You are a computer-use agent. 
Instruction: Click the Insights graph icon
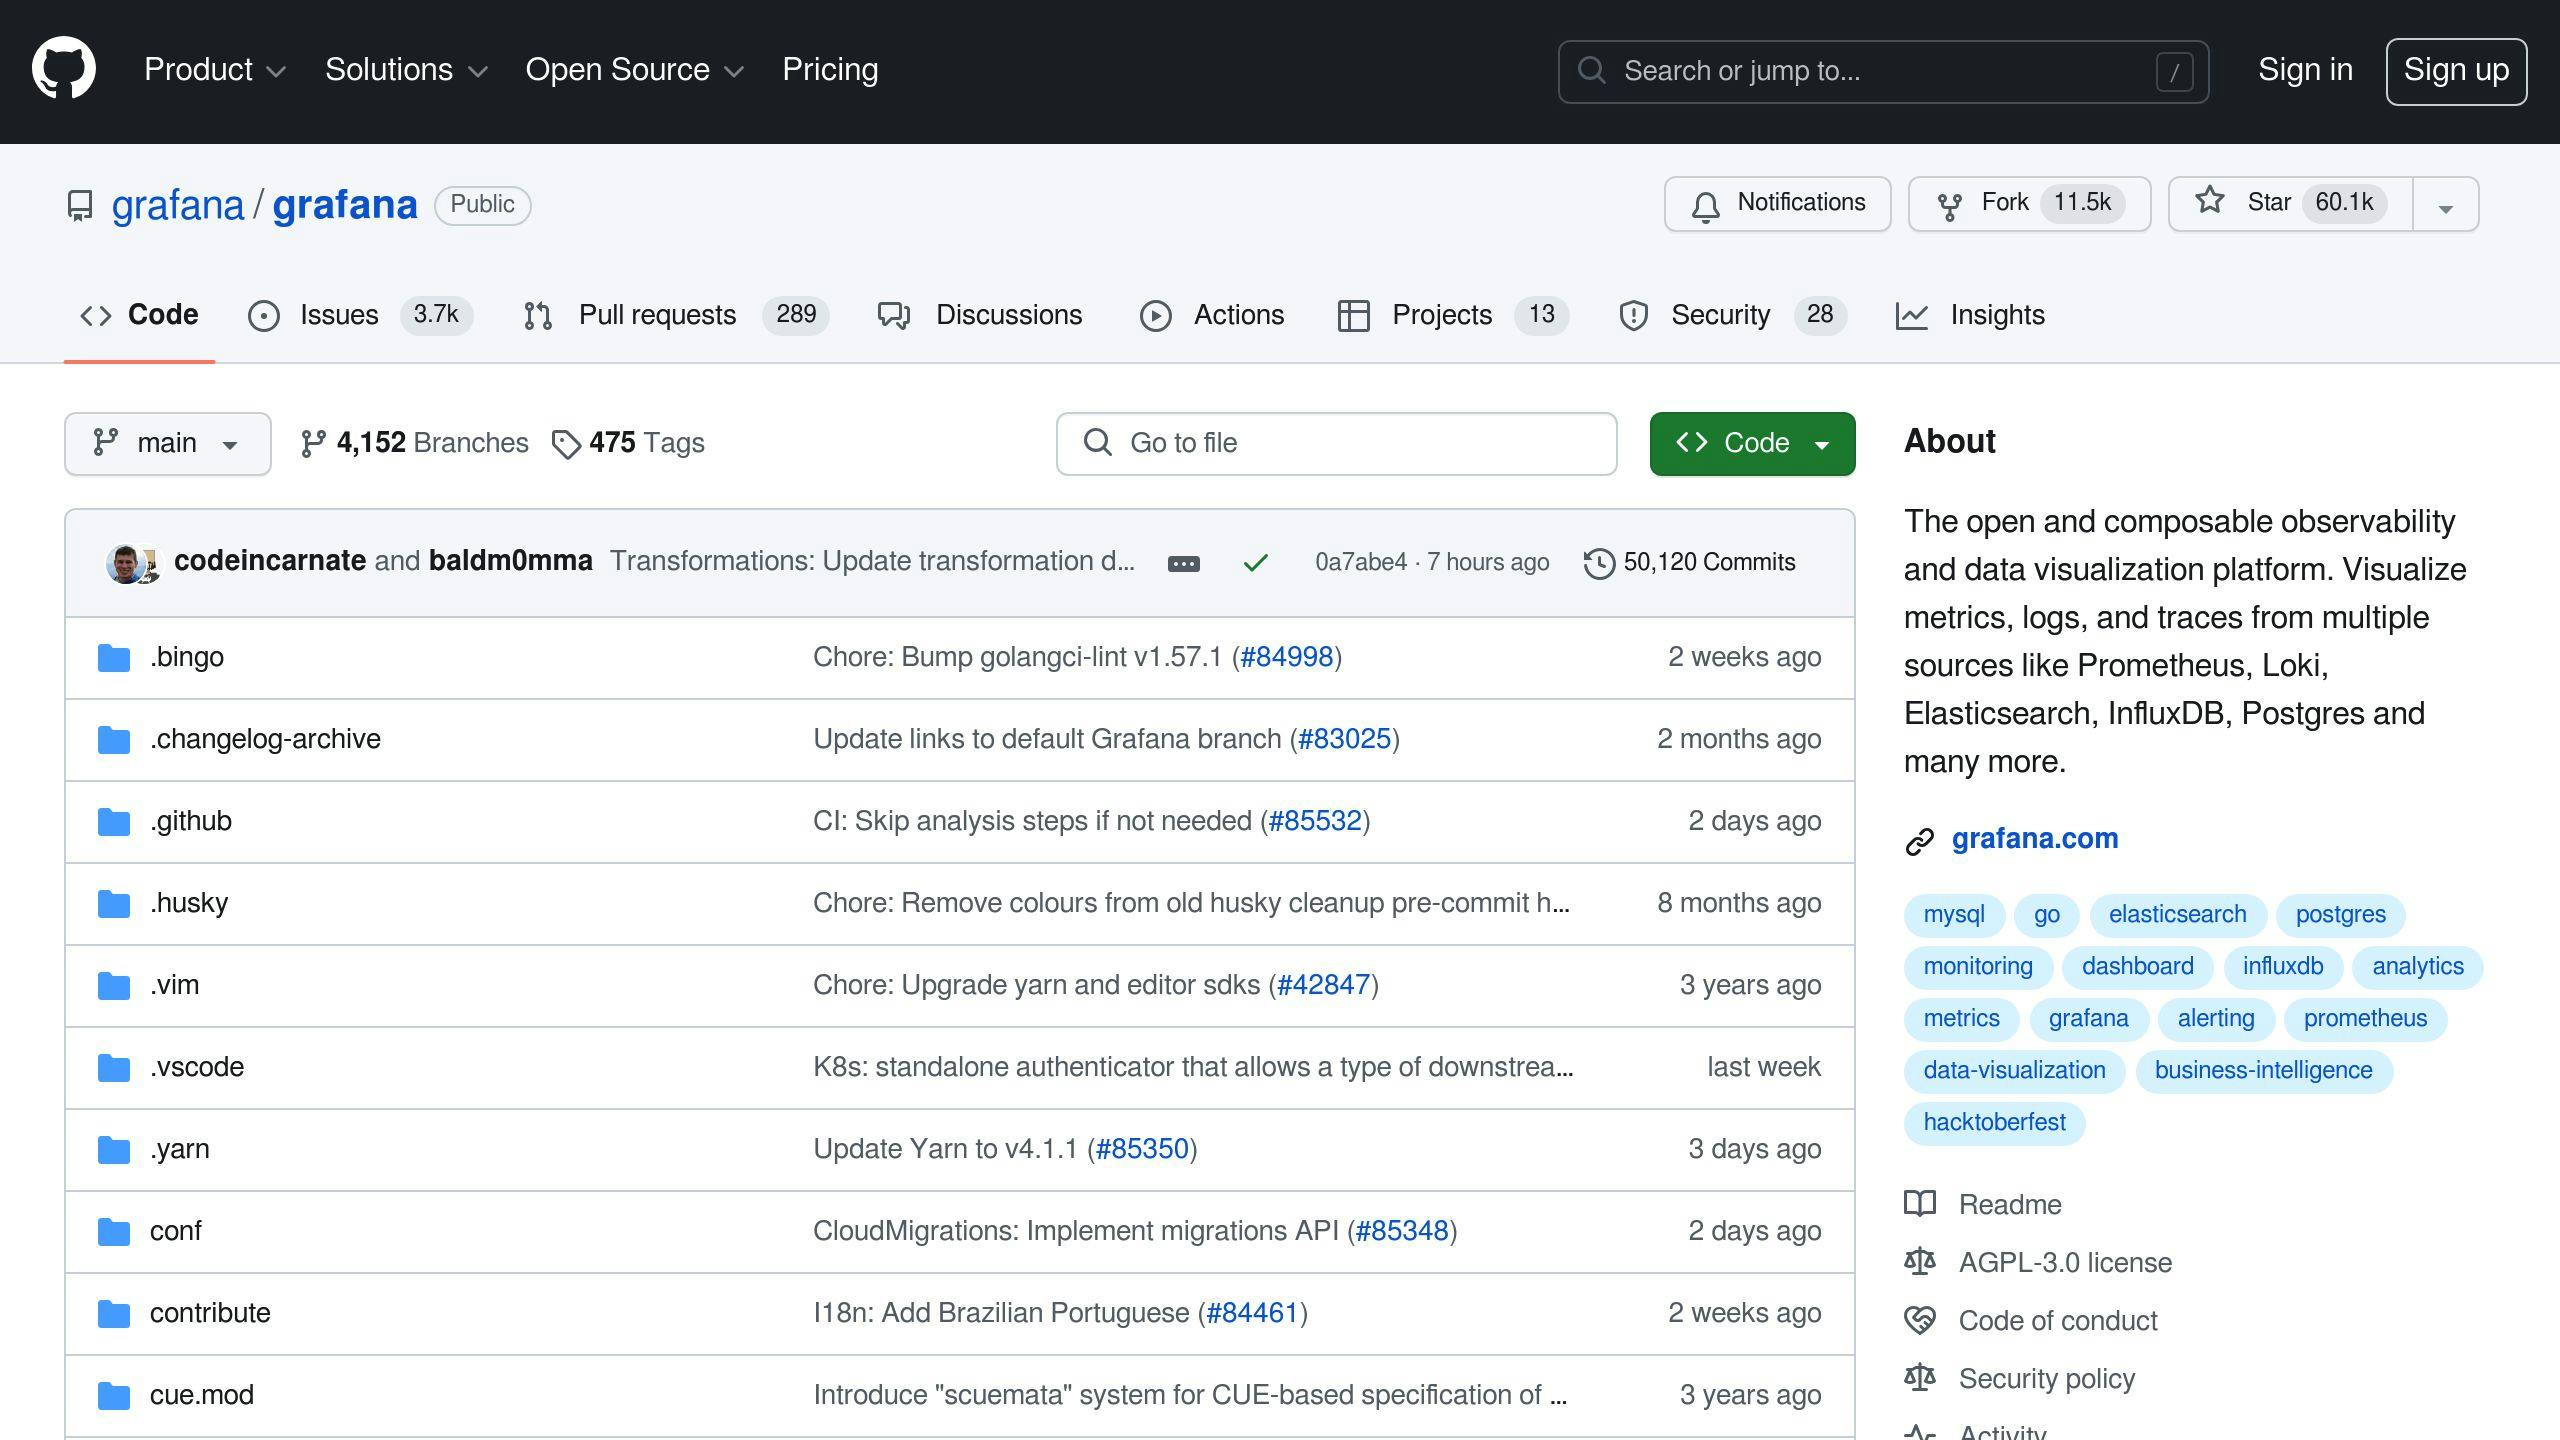pyautogui.click(x=1911, y=316)
